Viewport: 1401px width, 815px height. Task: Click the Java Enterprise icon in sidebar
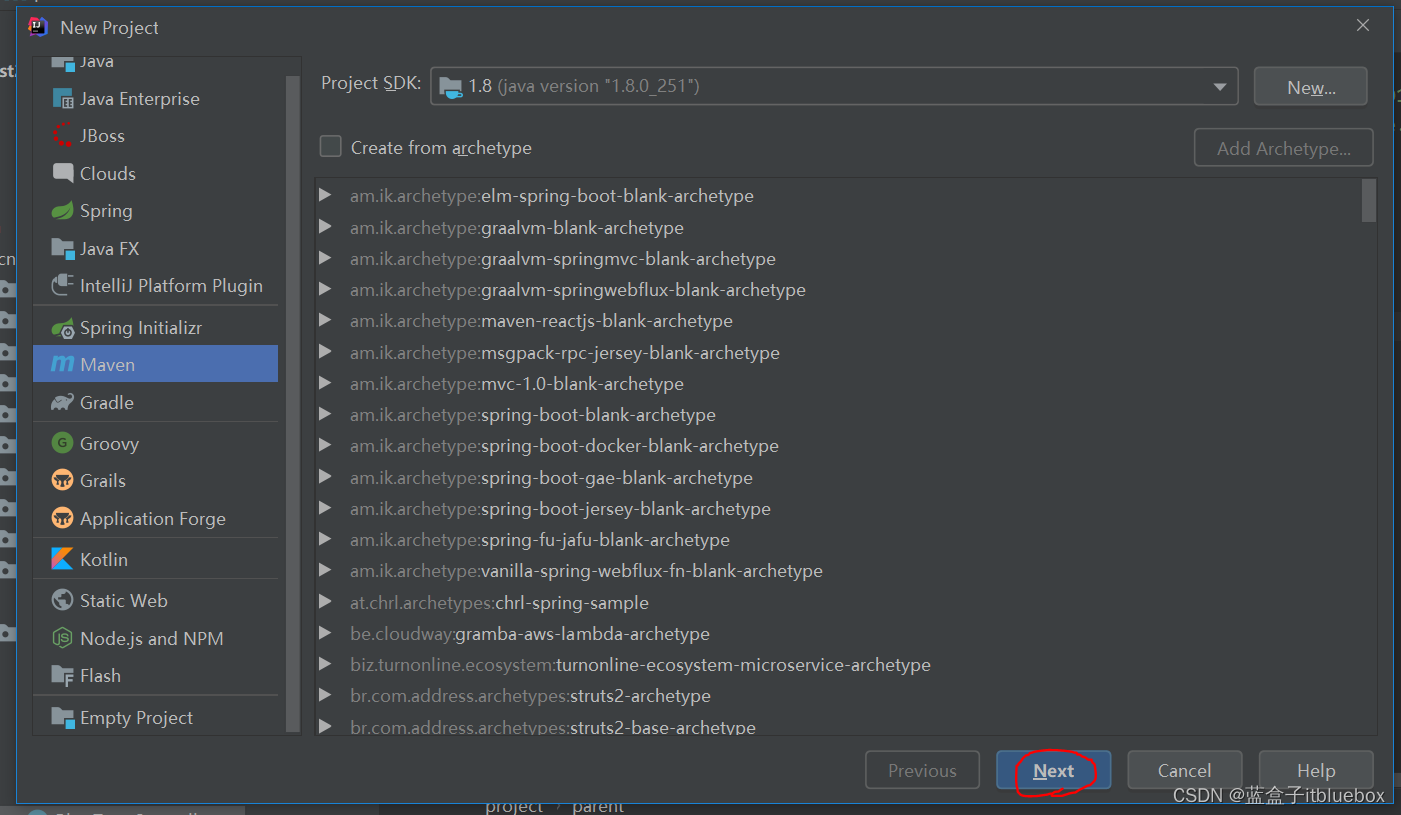pos(63,99)
